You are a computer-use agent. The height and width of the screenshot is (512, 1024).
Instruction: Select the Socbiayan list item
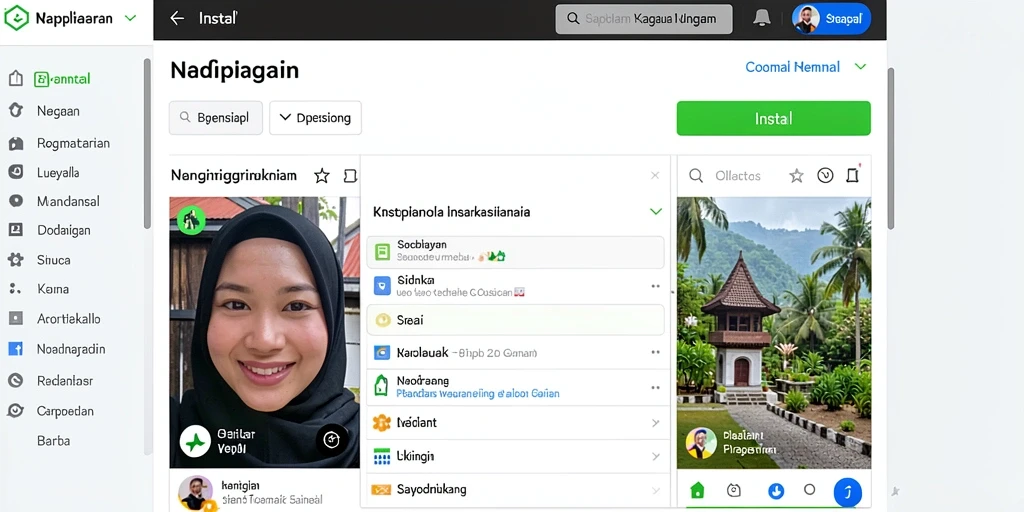click(515, 251)
